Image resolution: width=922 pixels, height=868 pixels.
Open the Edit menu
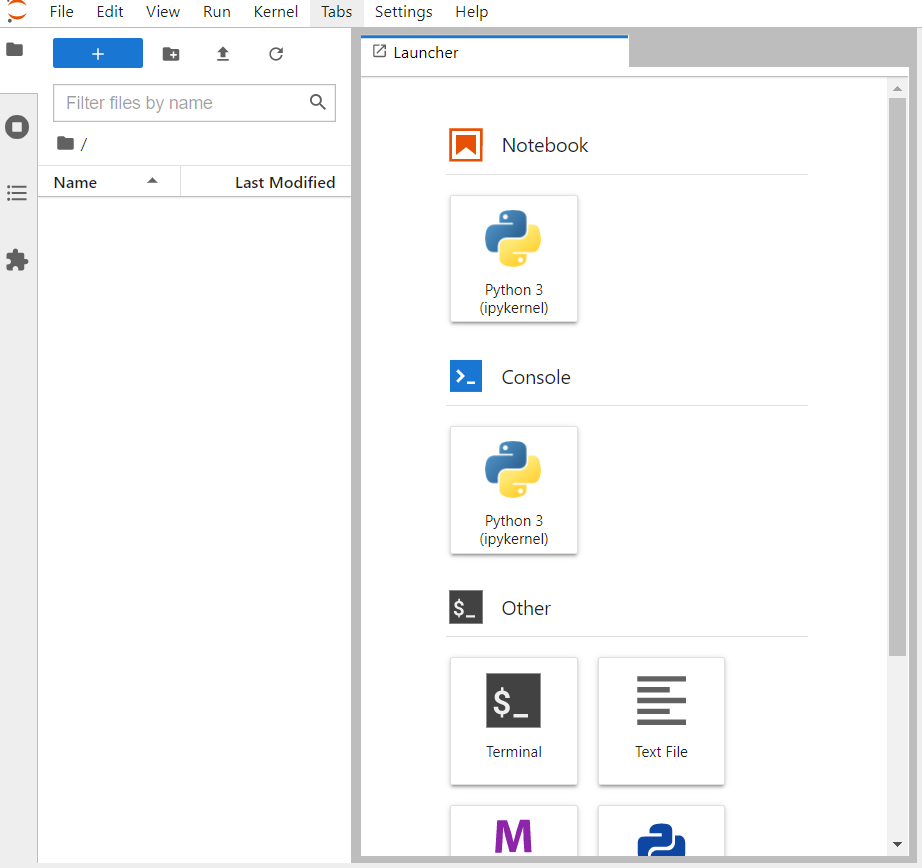tap(110, 12)
